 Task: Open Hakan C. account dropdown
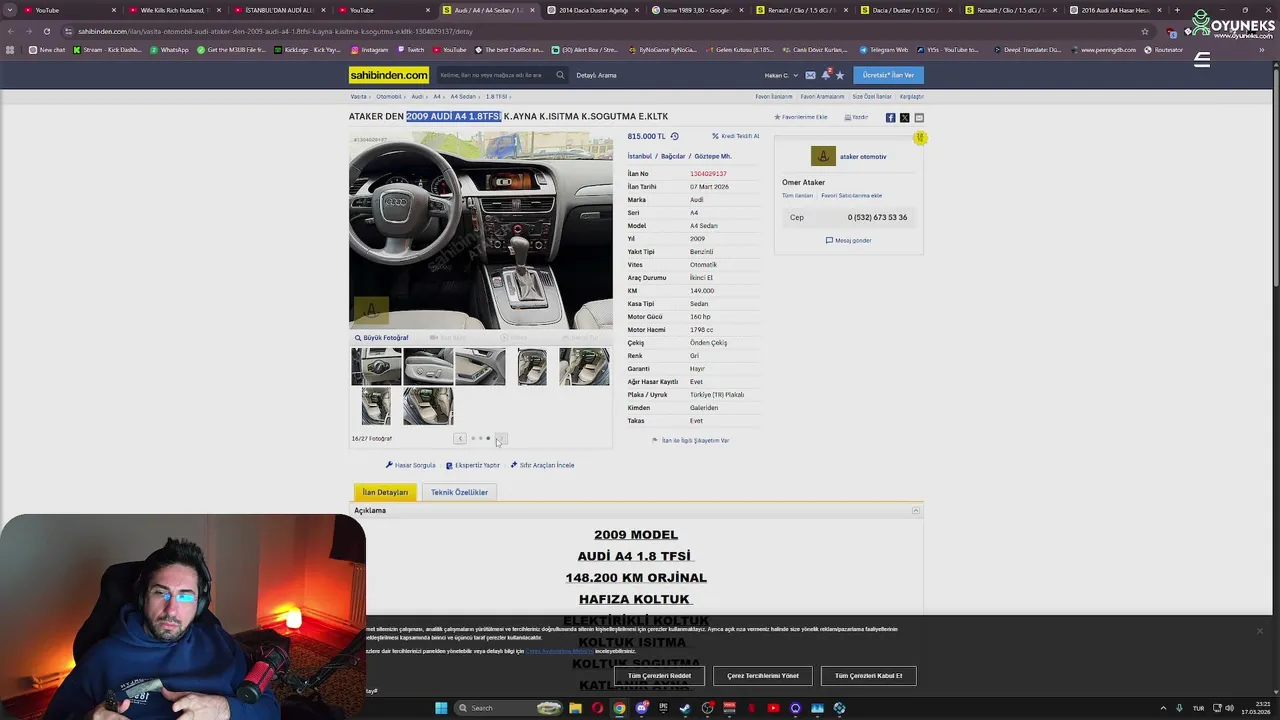(781, 75)
